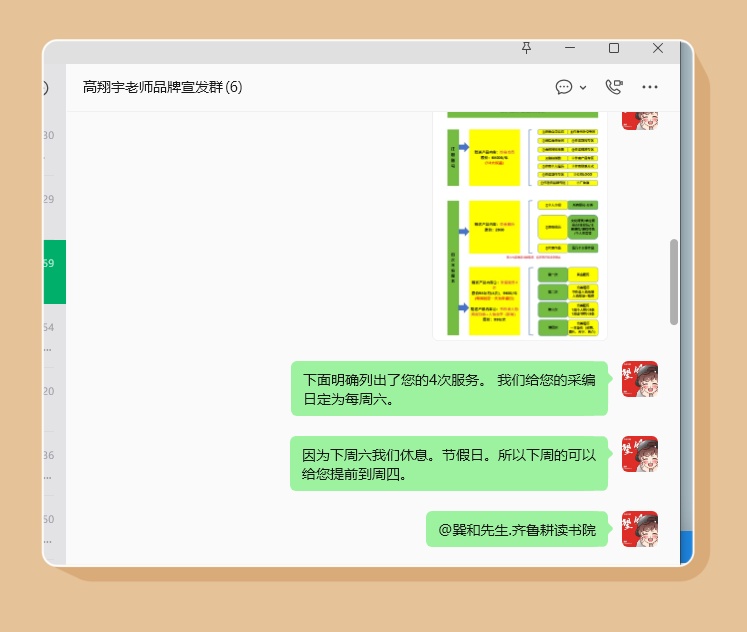This screenshot has height=632, width=747.
Task: Select the message about 提前到周四
Action: click(449, 464)
